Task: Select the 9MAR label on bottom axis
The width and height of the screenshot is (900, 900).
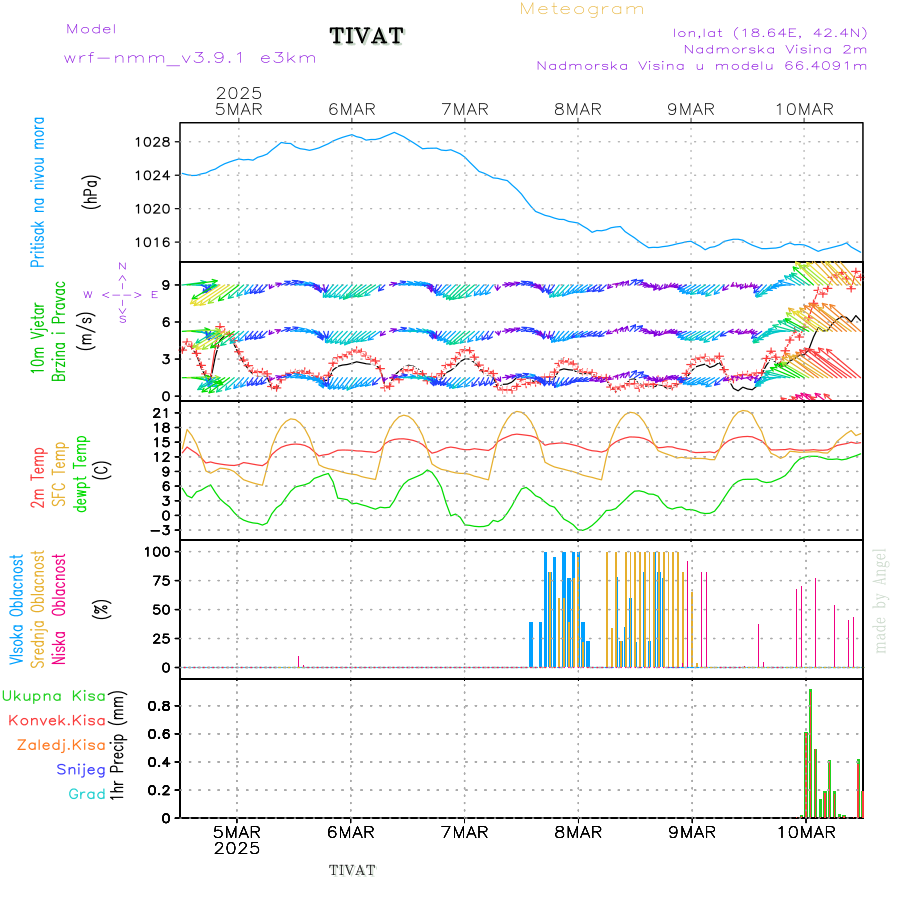Action: click(691, 832)
